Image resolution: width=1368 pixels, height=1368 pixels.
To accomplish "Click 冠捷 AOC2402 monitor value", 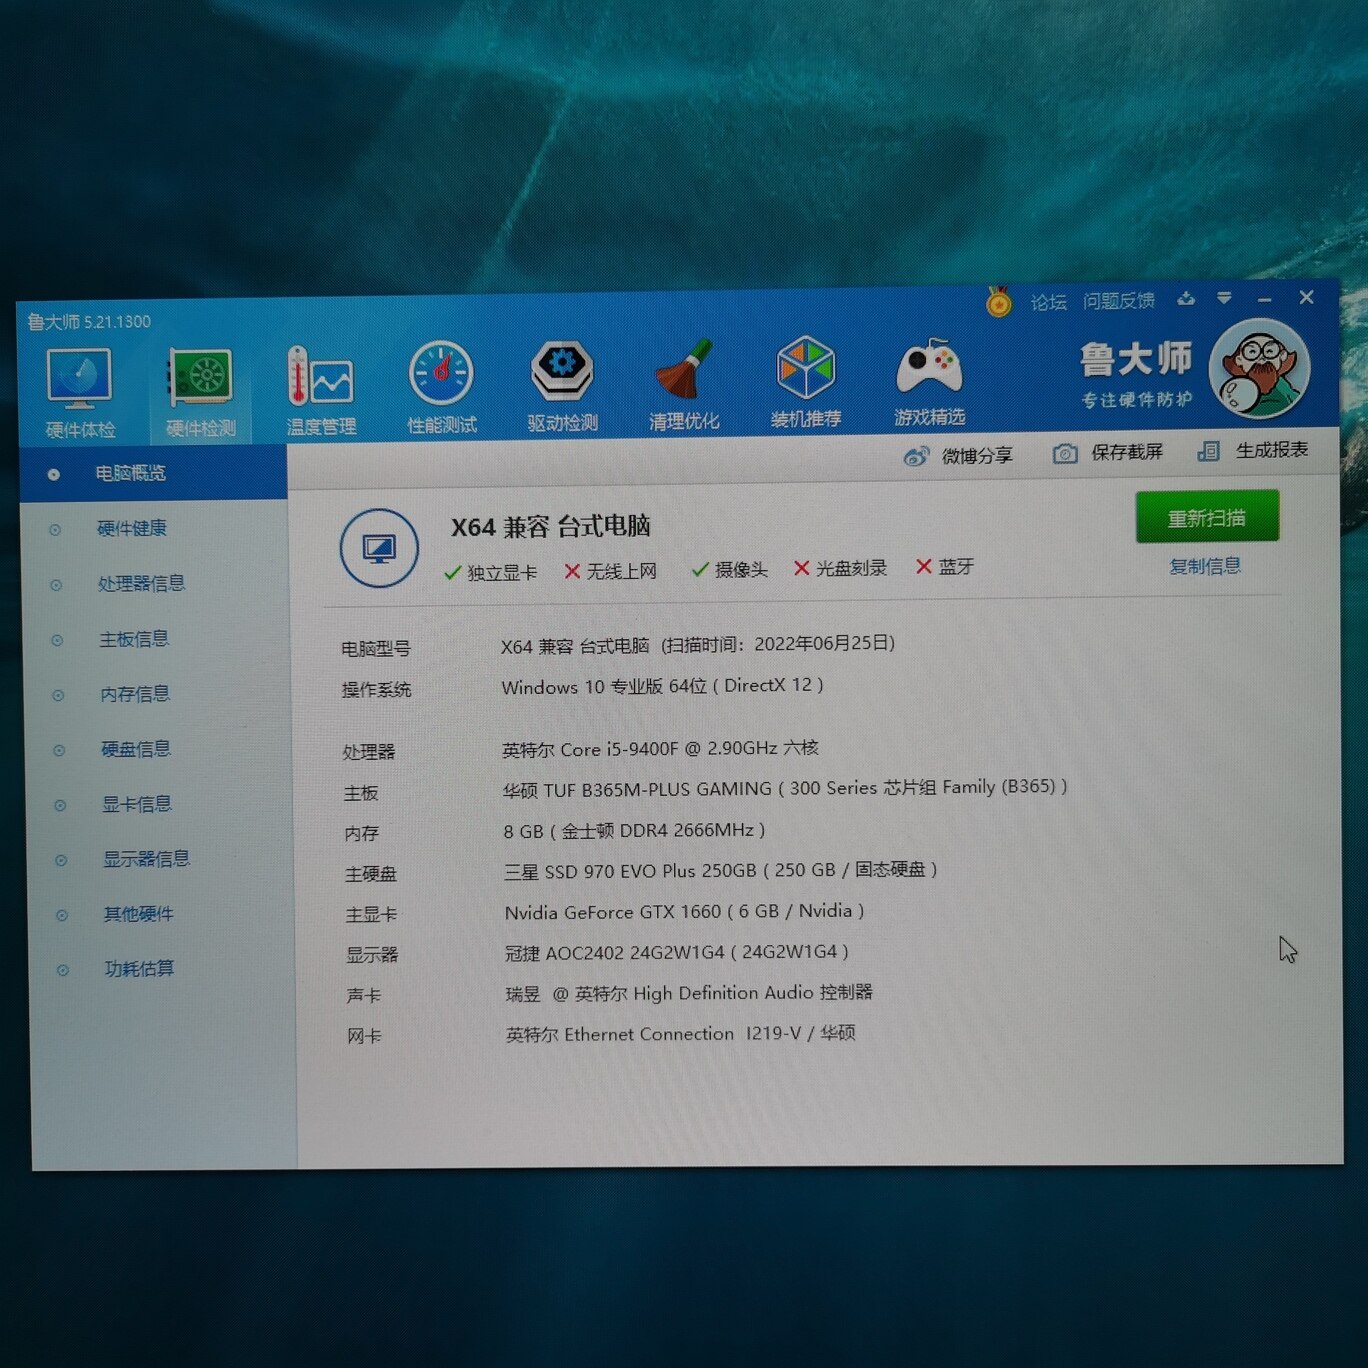I will [677, 953].
